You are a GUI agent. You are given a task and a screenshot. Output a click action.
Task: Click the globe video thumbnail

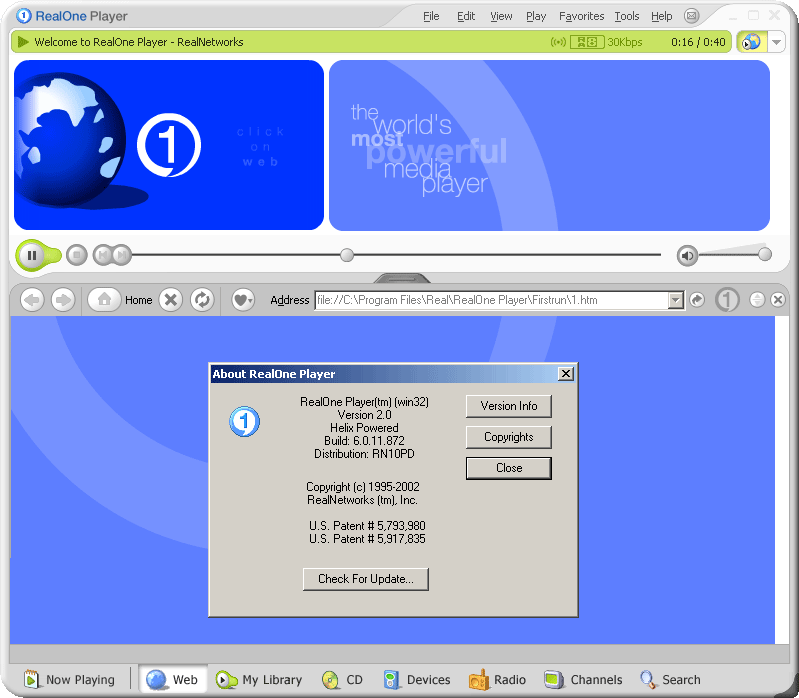169,145
